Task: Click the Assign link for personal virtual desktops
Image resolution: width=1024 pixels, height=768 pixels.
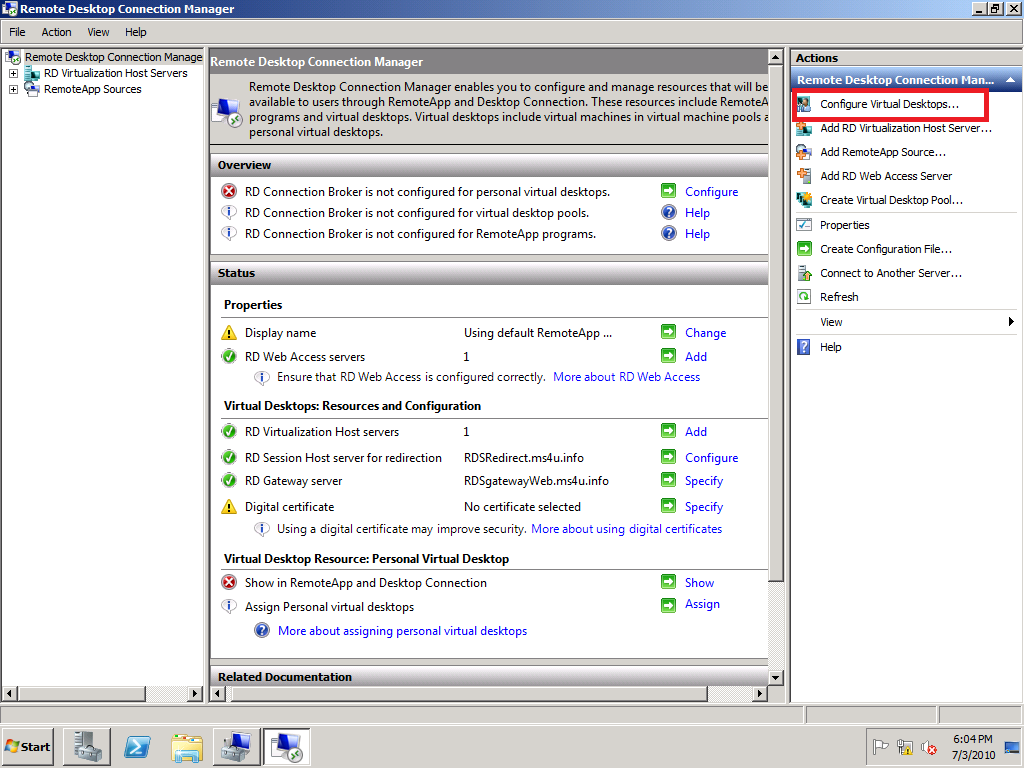Action: point(702,604)
